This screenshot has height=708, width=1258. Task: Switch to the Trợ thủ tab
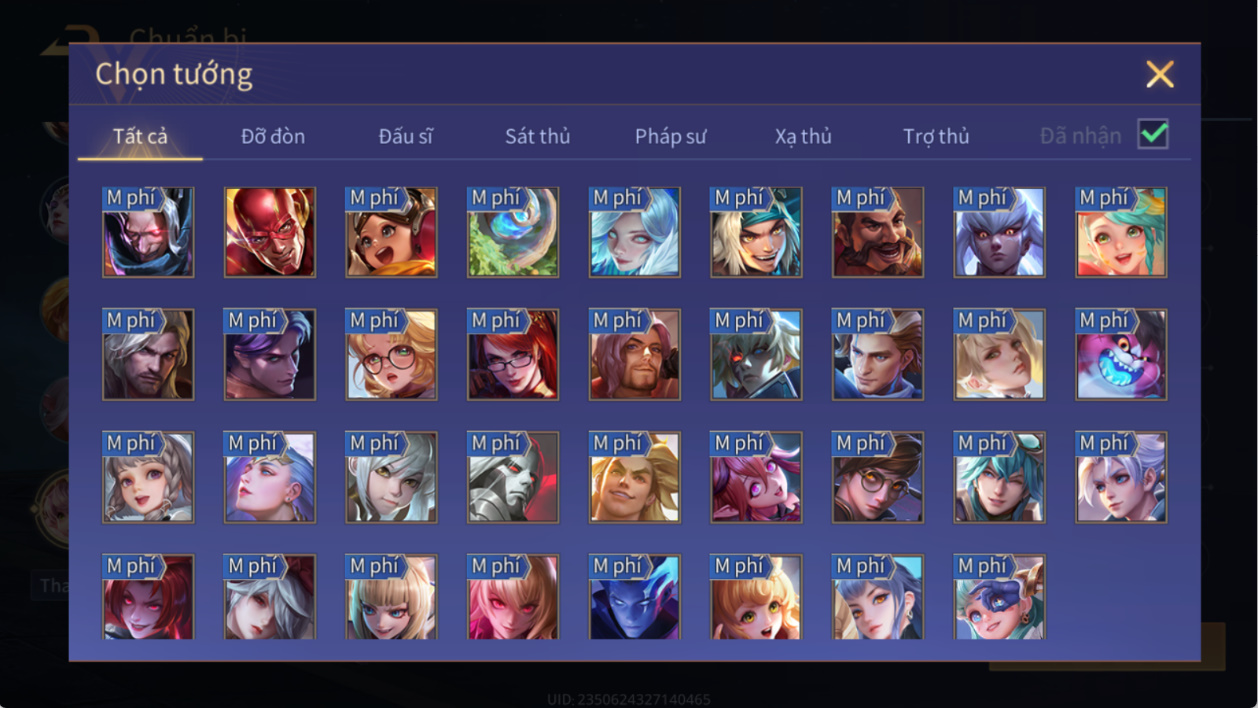tap(936, 136)
